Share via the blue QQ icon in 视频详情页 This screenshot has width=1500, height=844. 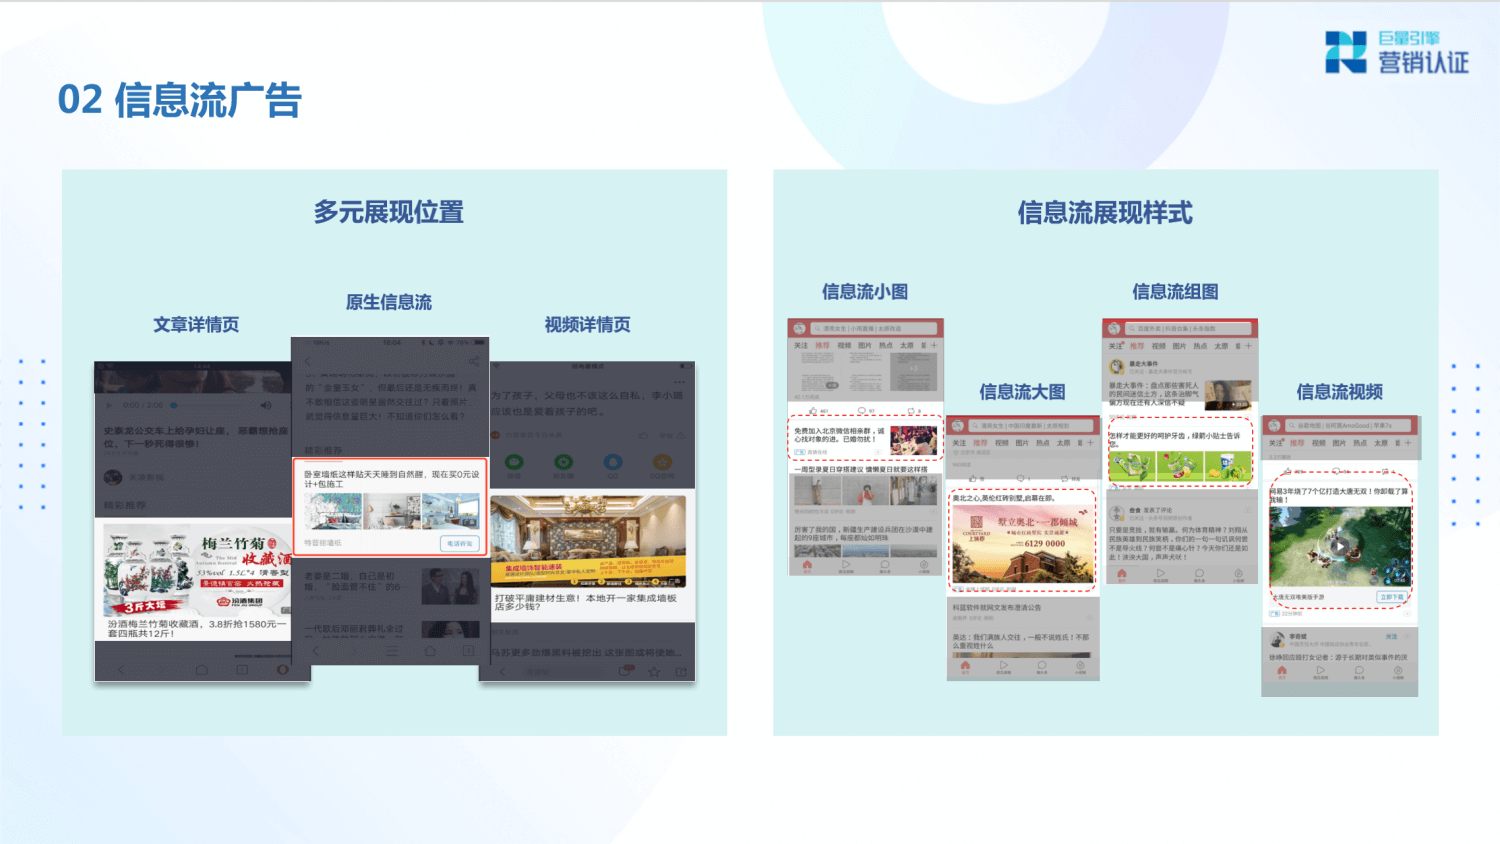pyautogui.click(x=613, y=462)
